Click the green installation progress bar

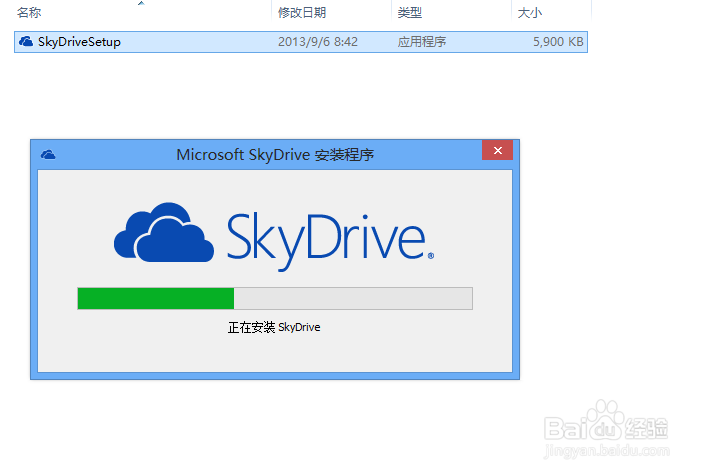point(275,298)
